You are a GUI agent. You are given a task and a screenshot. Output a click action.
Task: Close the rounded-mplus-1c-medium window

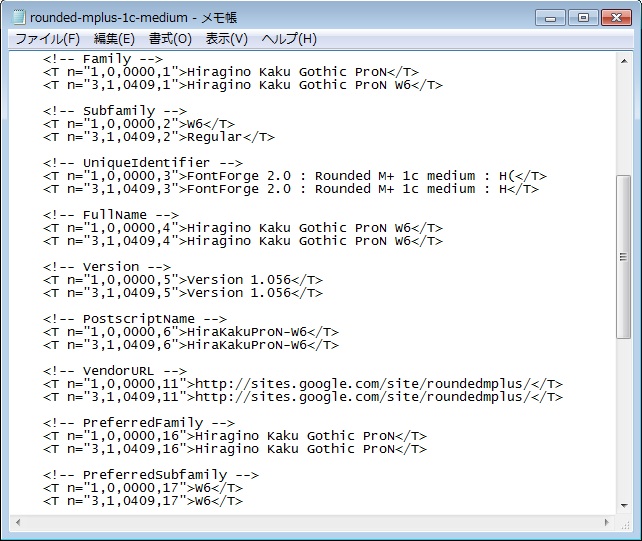tap(616, 18)
